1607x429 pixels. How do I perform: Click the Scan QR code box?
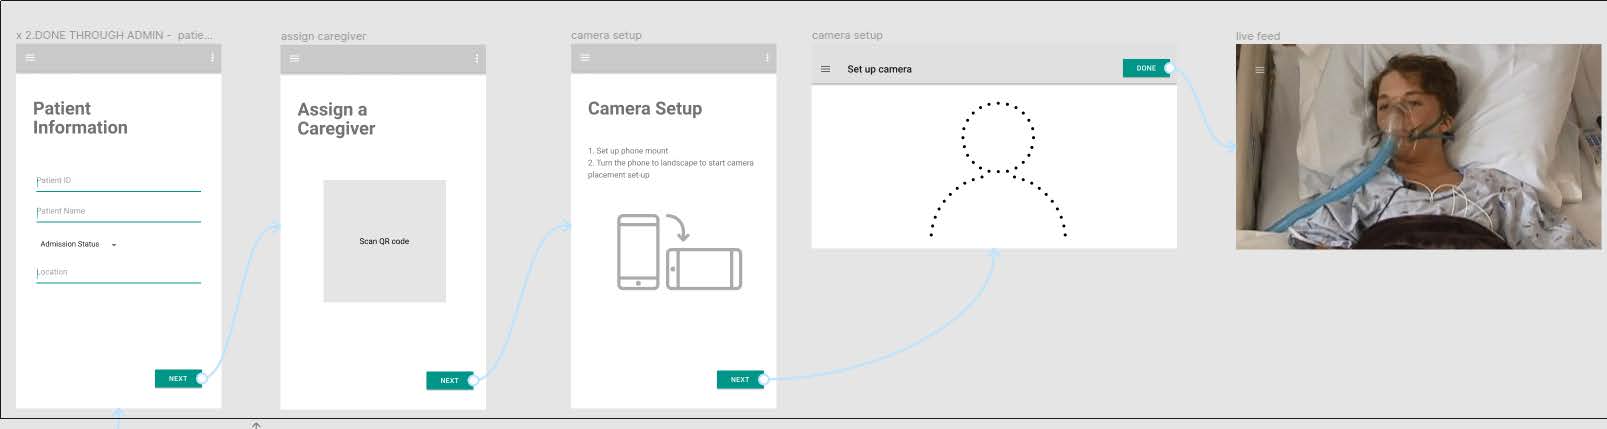tap(384, 241)
